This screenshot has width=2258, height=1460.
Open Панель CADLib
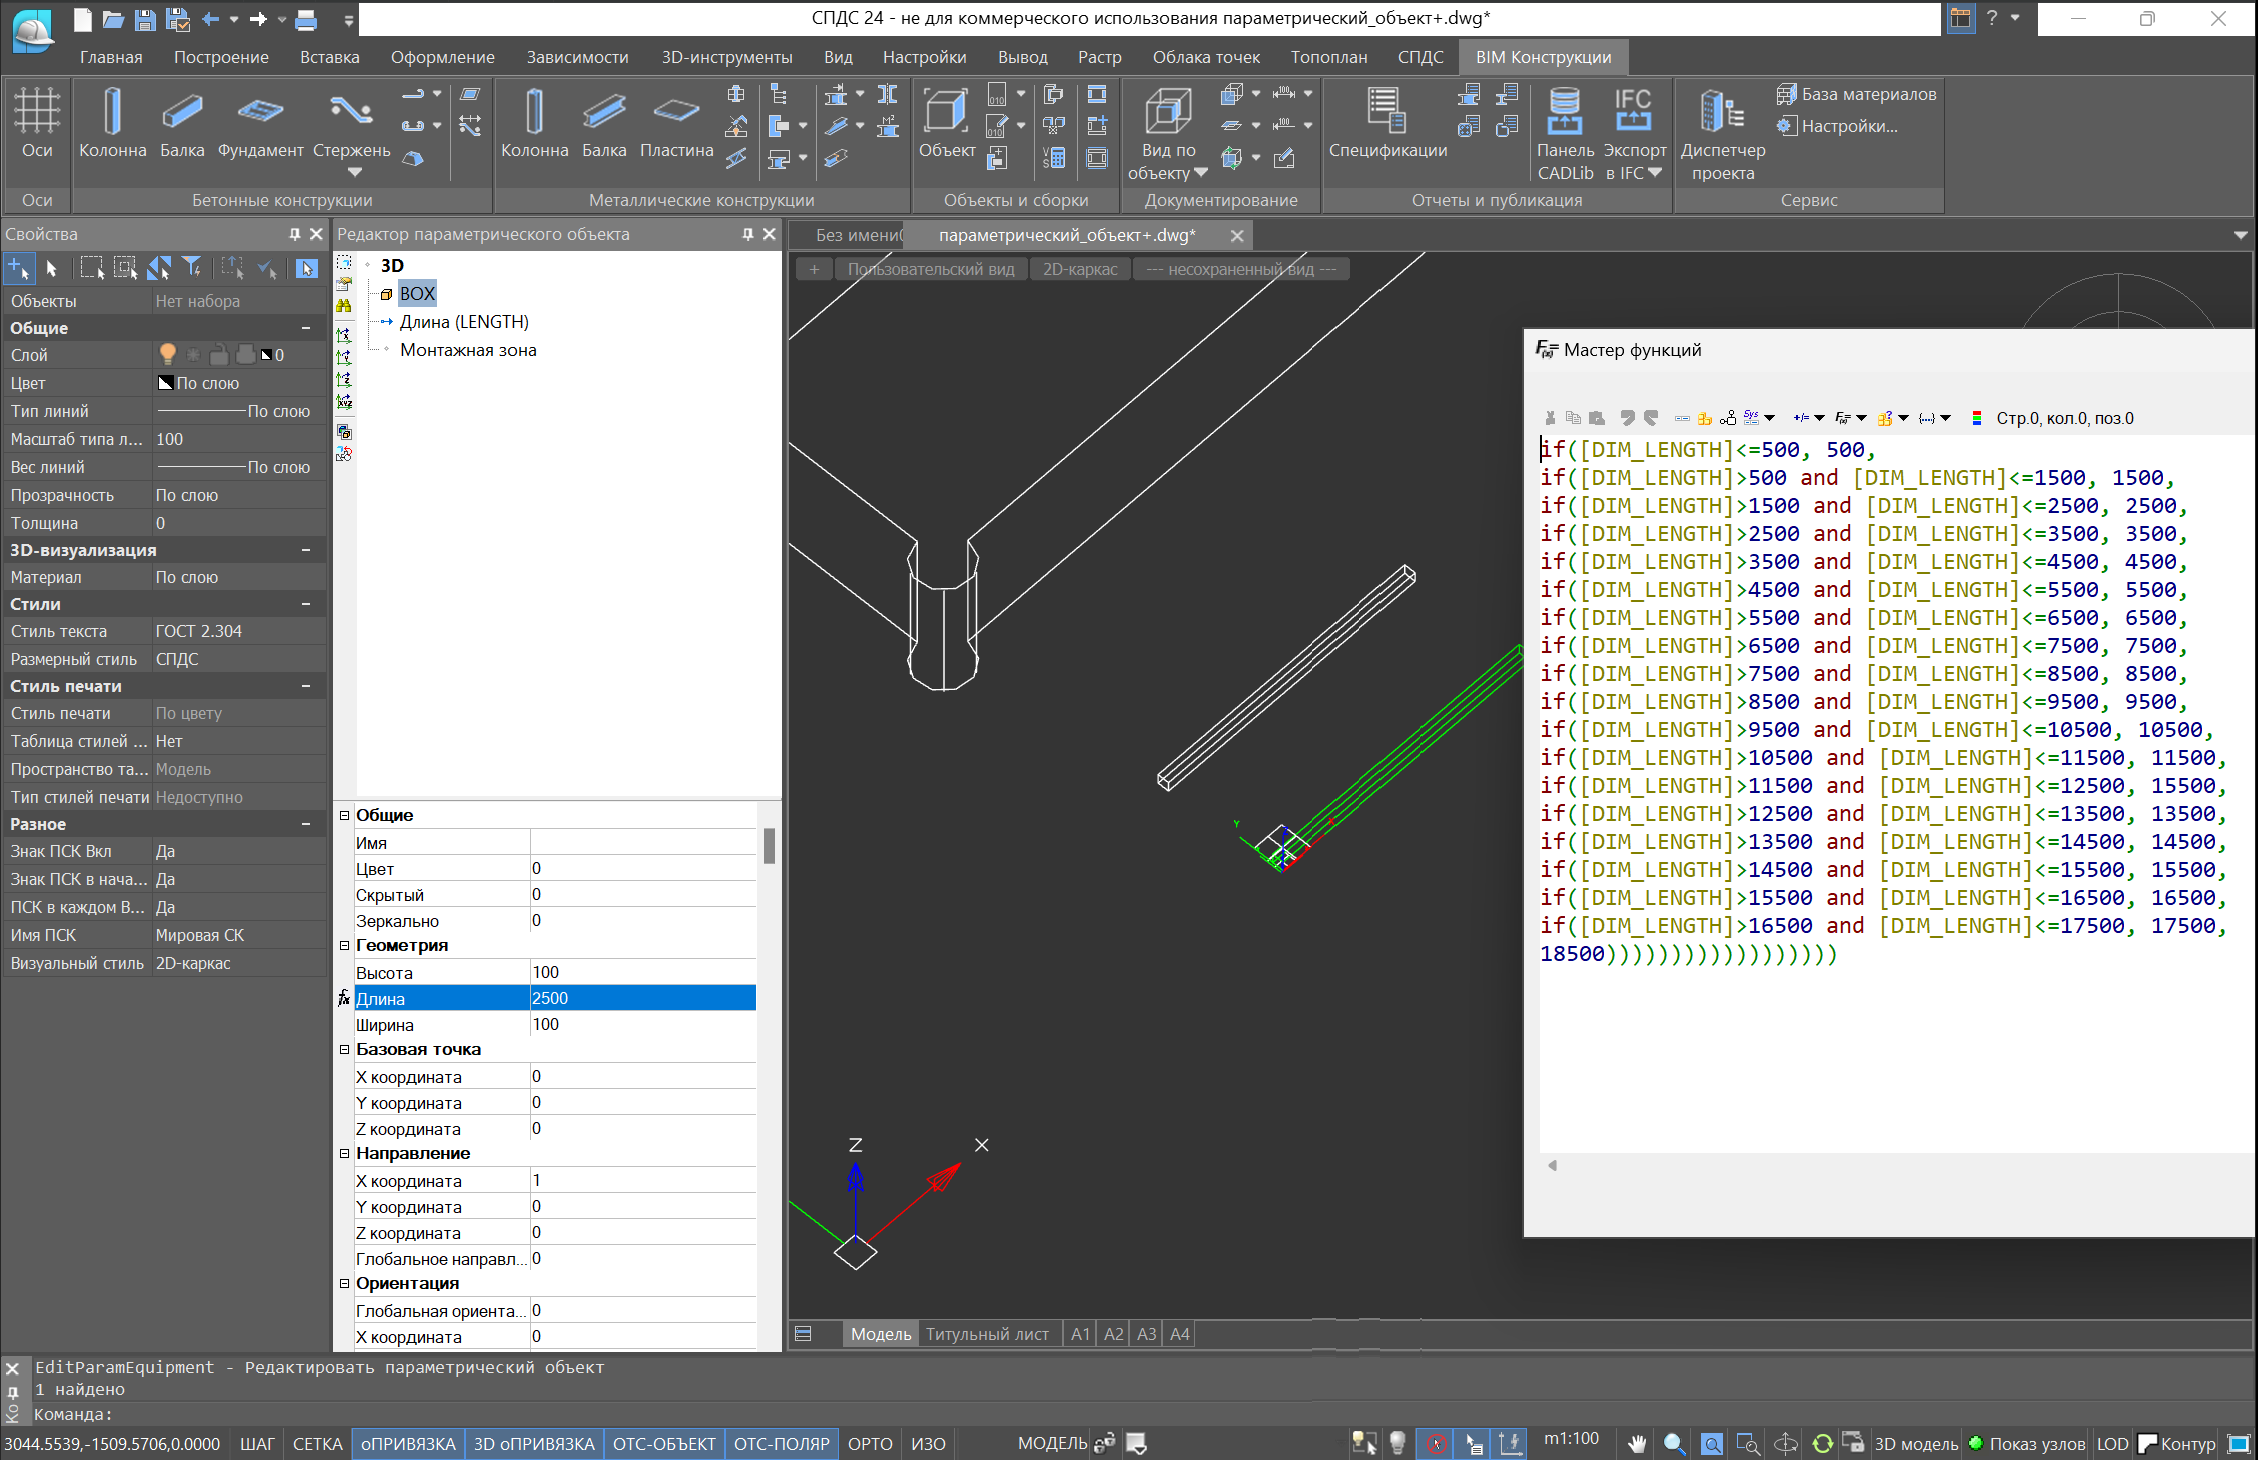tap(1565, 133)
